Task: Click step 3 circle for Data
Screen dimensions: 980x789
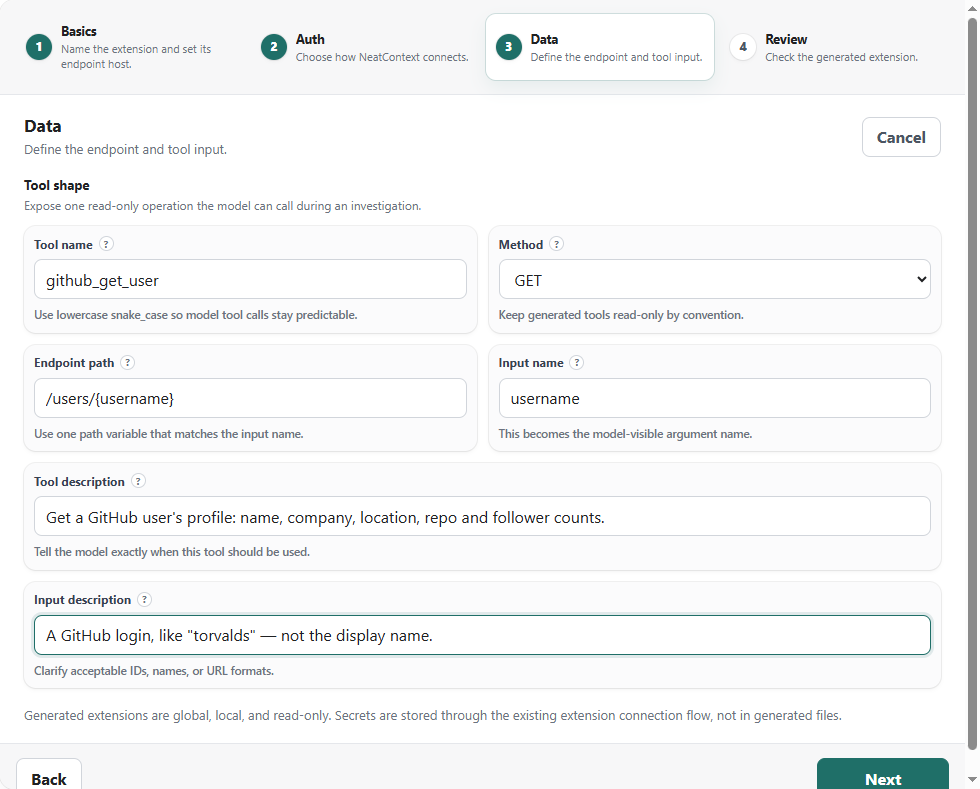Action: point(509,47)
